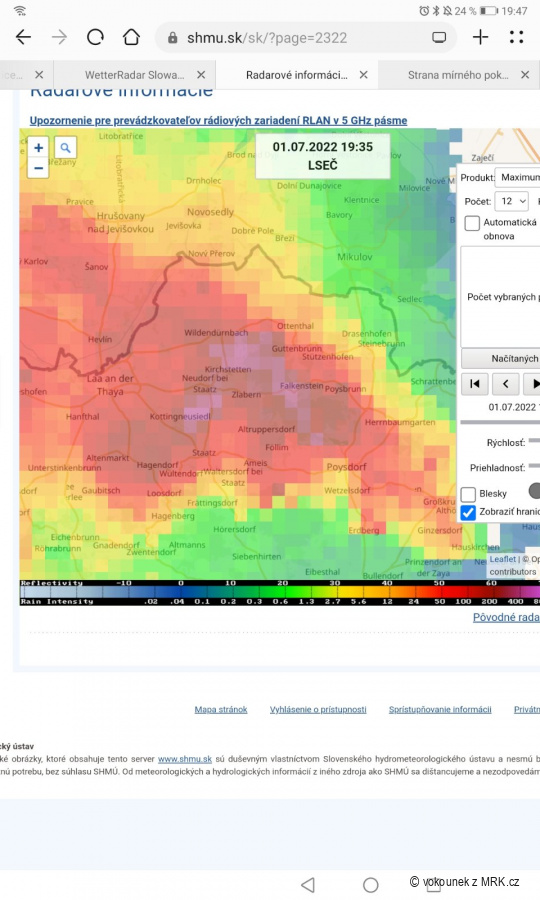Go back using the browser back arrow
Viewport: 540px width, 900px height.
[x=23, y=38]
